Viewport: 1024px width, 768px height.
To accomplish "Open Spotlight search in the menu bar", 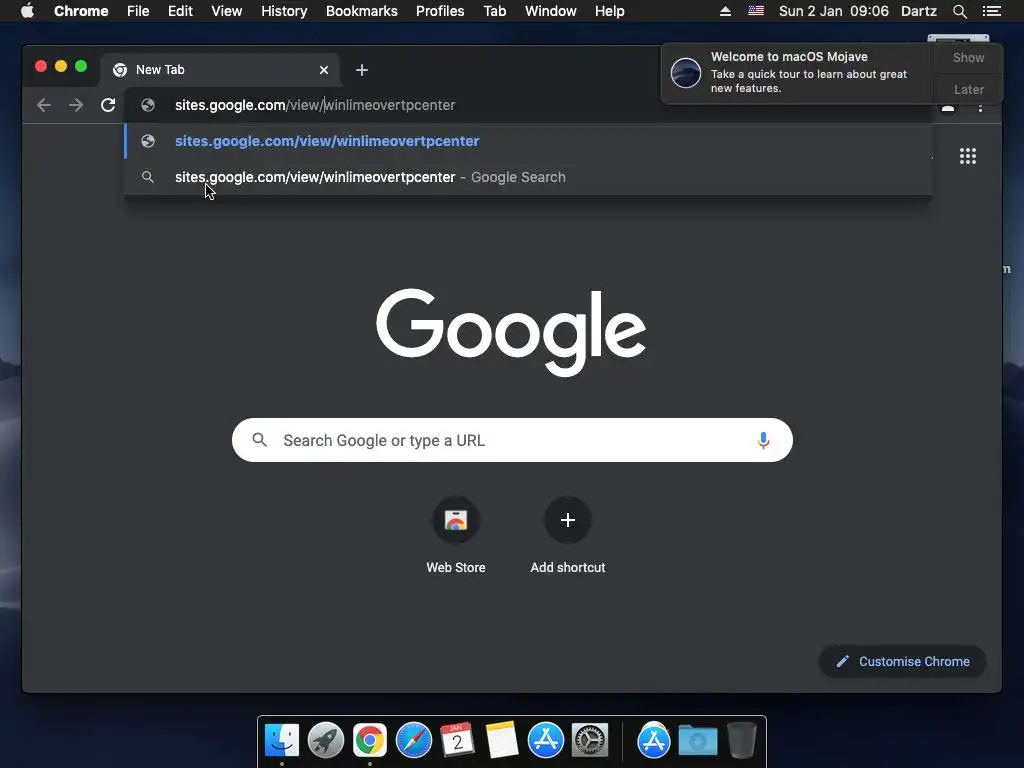I will click(x=959, y=11).
